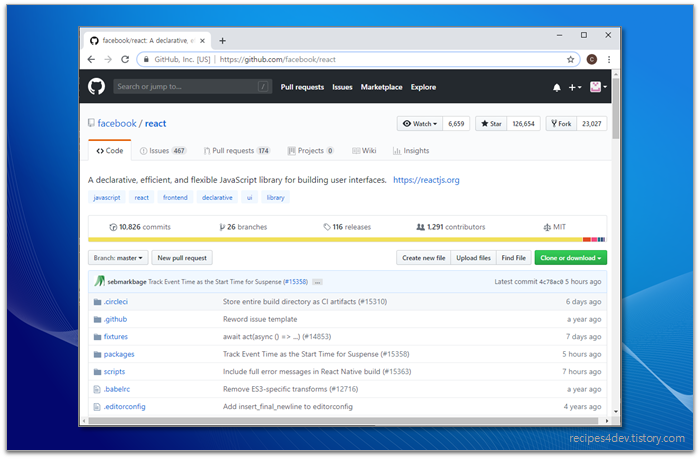Switch to the Insights tab
This screenshot has height=460, width=700.
(411, 151)
